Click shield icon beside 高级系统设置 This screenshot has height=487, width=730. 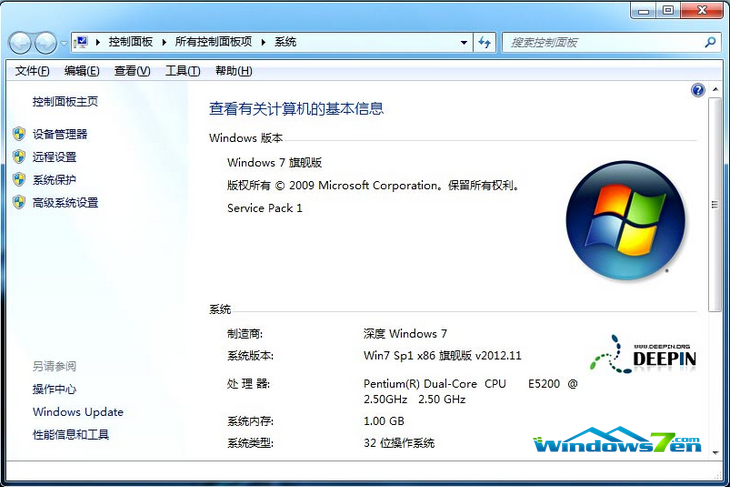[19, 203]
